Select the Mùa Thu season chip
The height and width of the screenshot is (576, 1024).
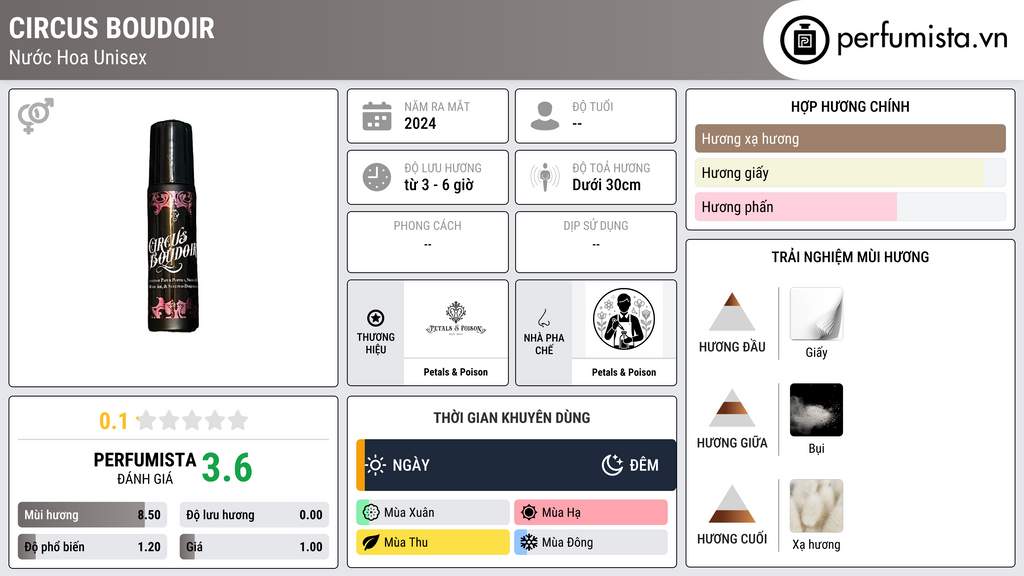click(433, 543)
